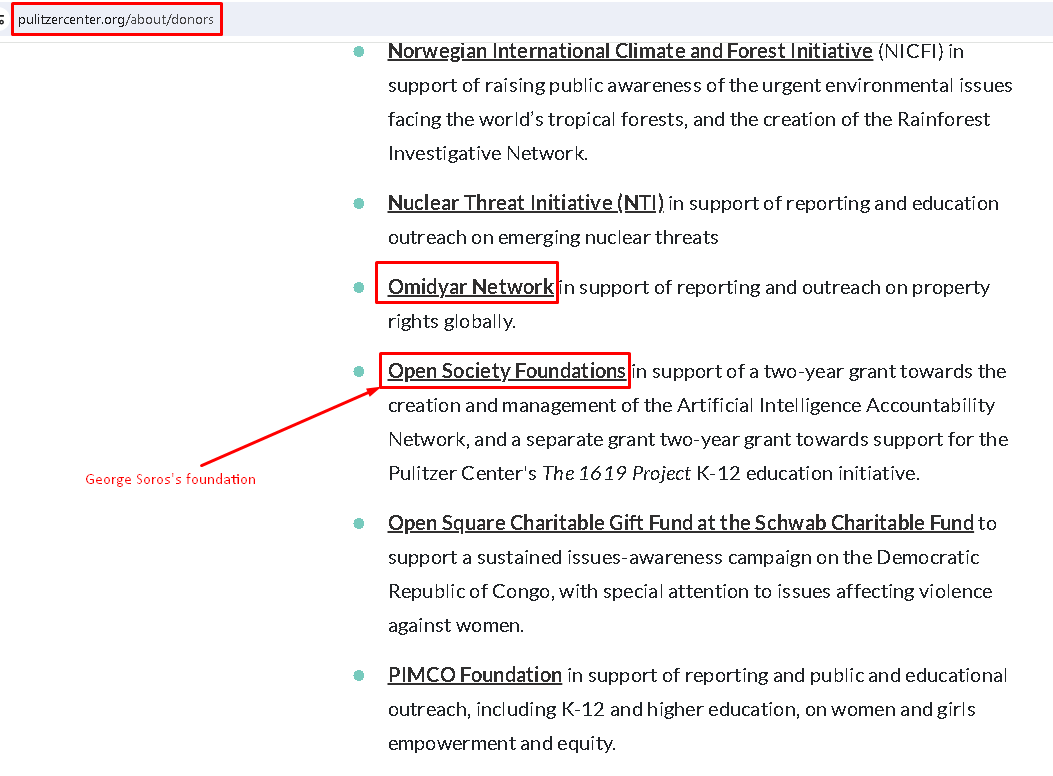Open the Open Square Charitable Gift Fund link
The image size is (1053, 776).
point(680,523)
